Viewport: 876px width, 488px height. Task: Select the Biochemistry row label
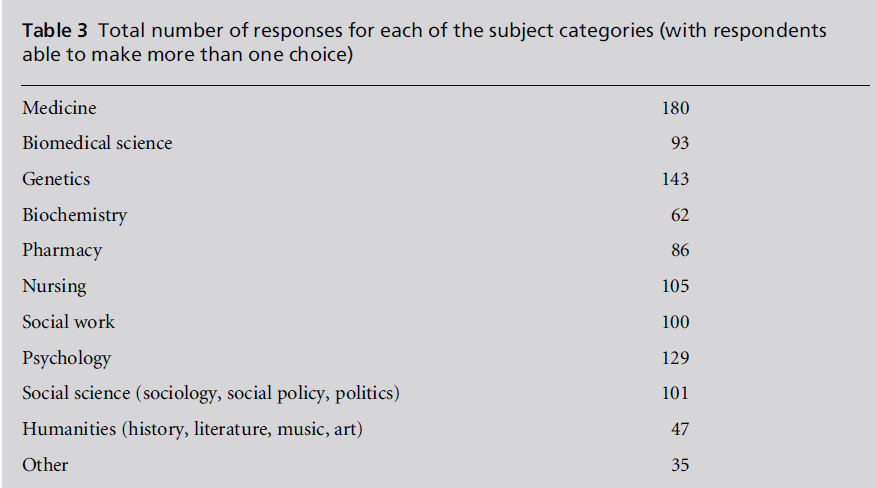75,215
